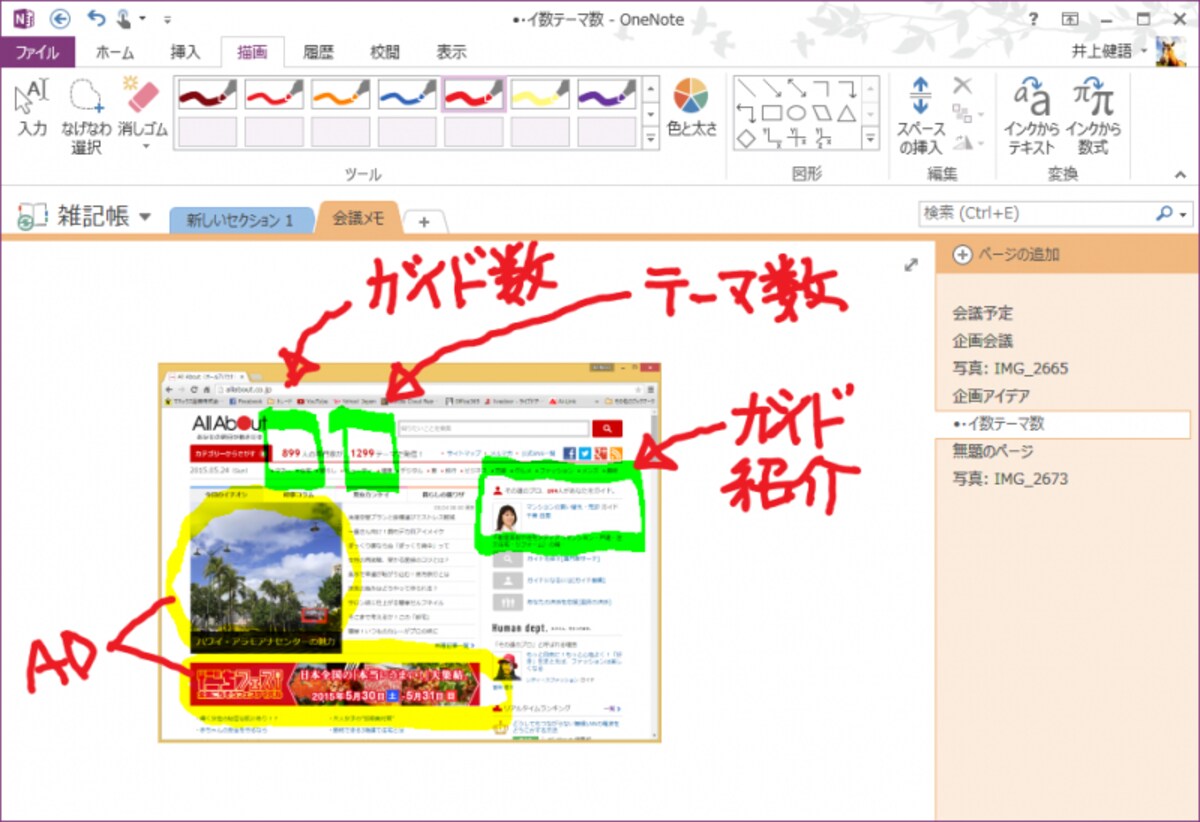Go back with the back arrow

(60, 18)
